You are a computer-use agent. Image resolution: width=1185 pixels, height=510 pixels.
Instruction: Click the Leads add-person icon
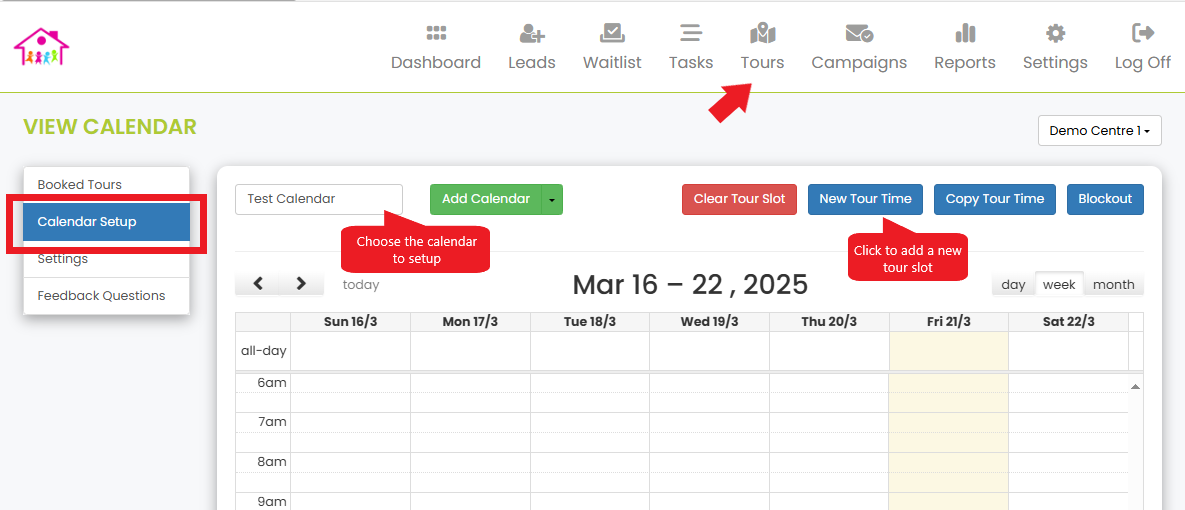[532, 33]
